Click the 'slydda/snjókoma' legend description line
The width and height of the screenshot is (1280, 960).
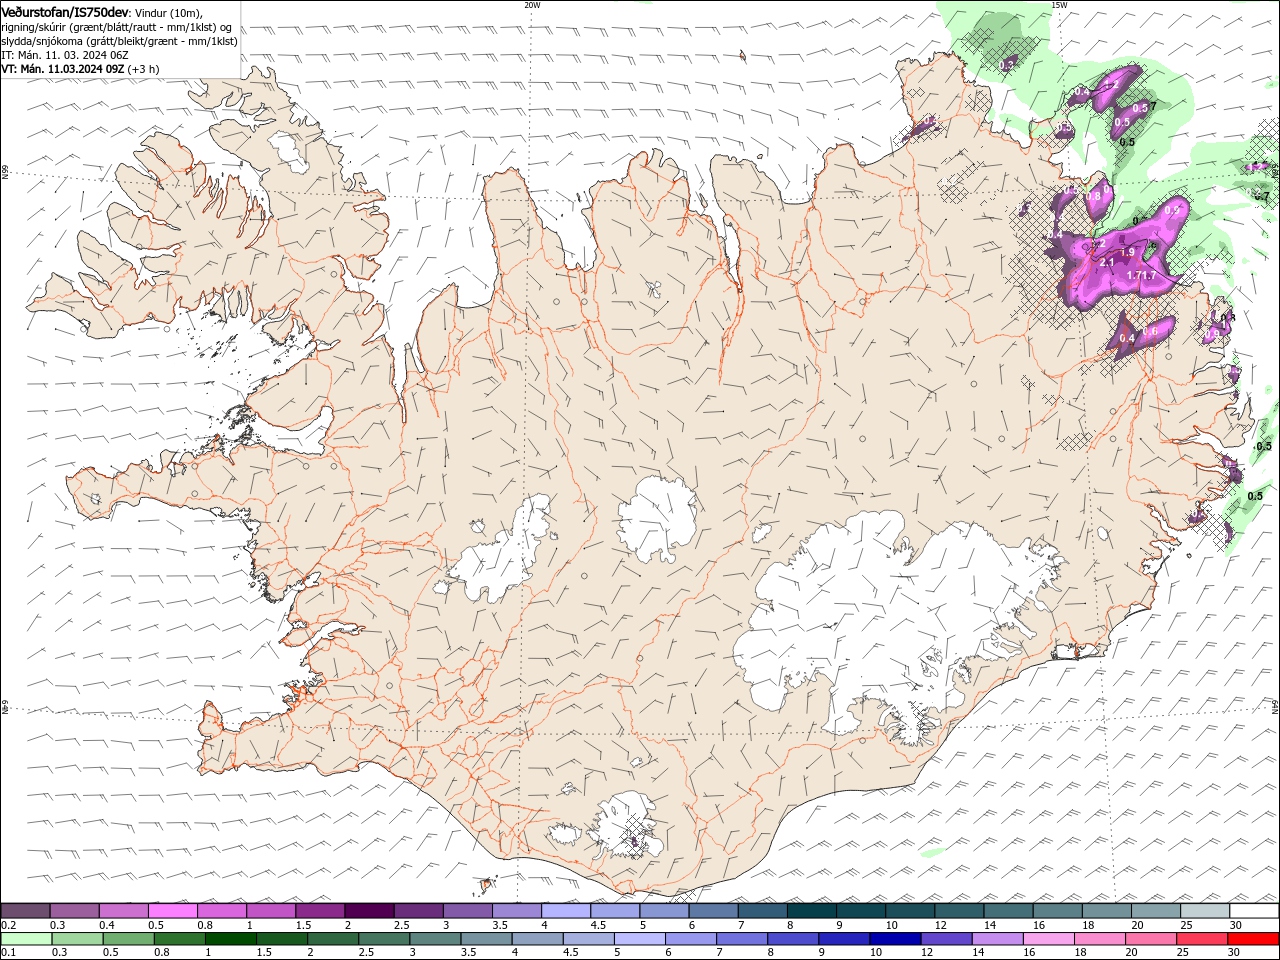click(119, 41)
